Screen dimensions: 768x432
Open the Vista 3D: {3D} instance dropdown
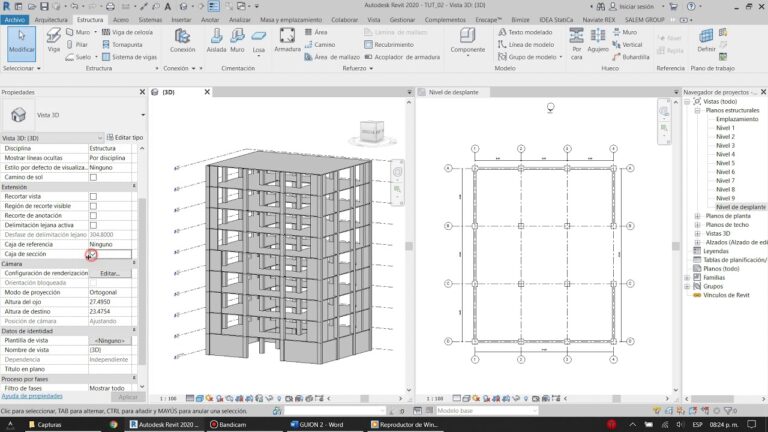click(99, 138)
